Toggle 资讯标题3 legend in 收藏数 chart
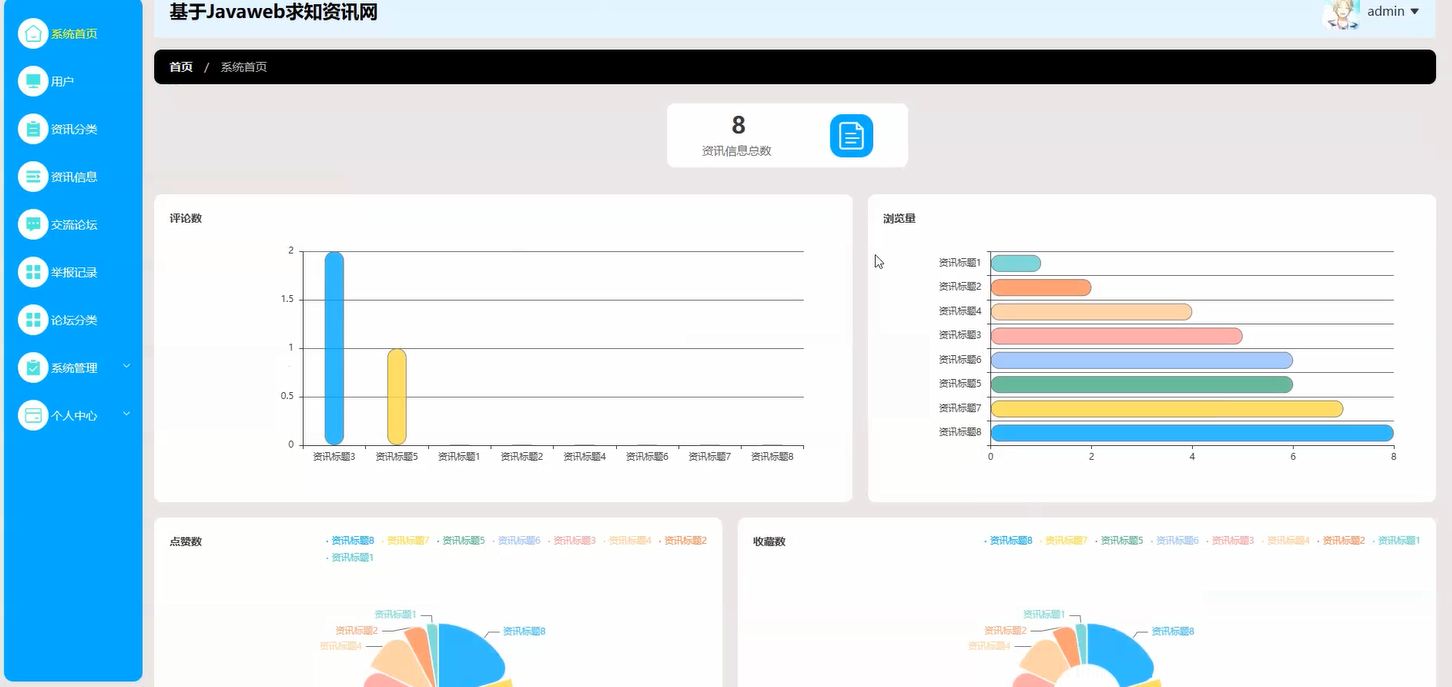 (1230, 541)
